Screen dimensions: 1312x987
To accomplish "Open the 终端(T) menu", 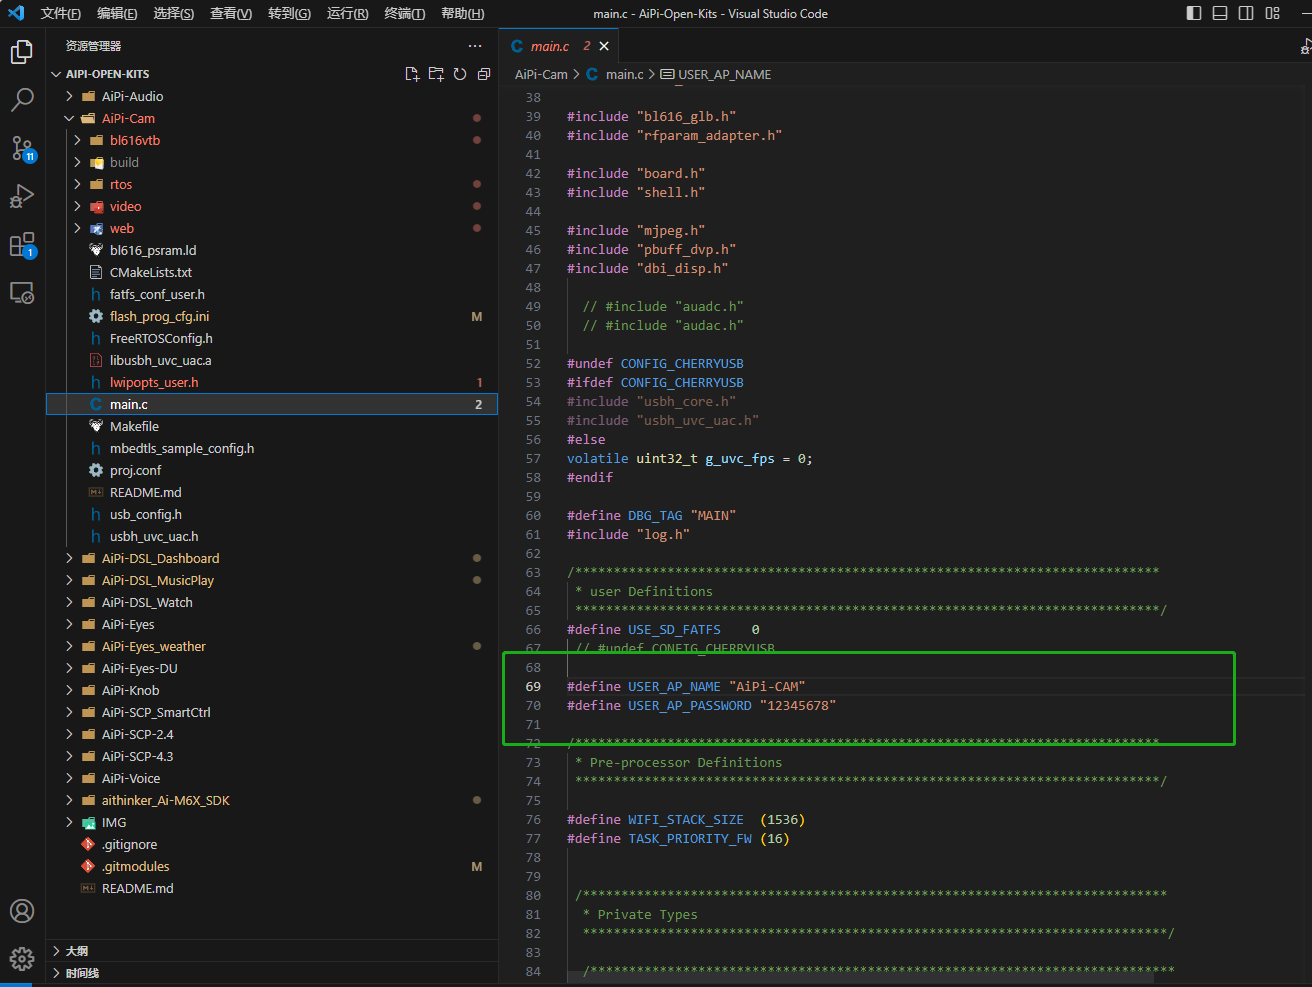I will click(405, 13).
